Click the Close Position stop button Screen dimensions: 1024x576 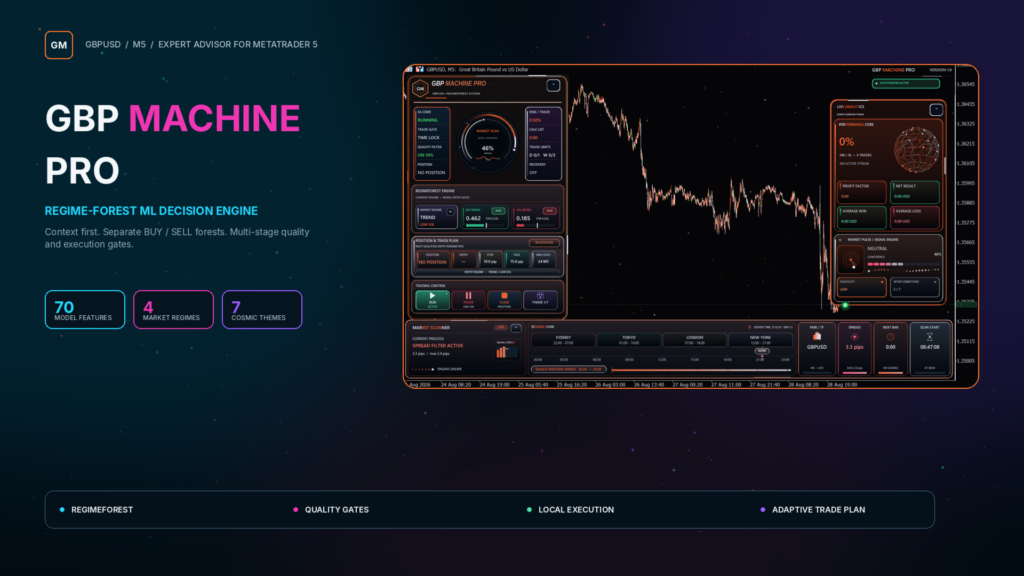coord(504,300)
